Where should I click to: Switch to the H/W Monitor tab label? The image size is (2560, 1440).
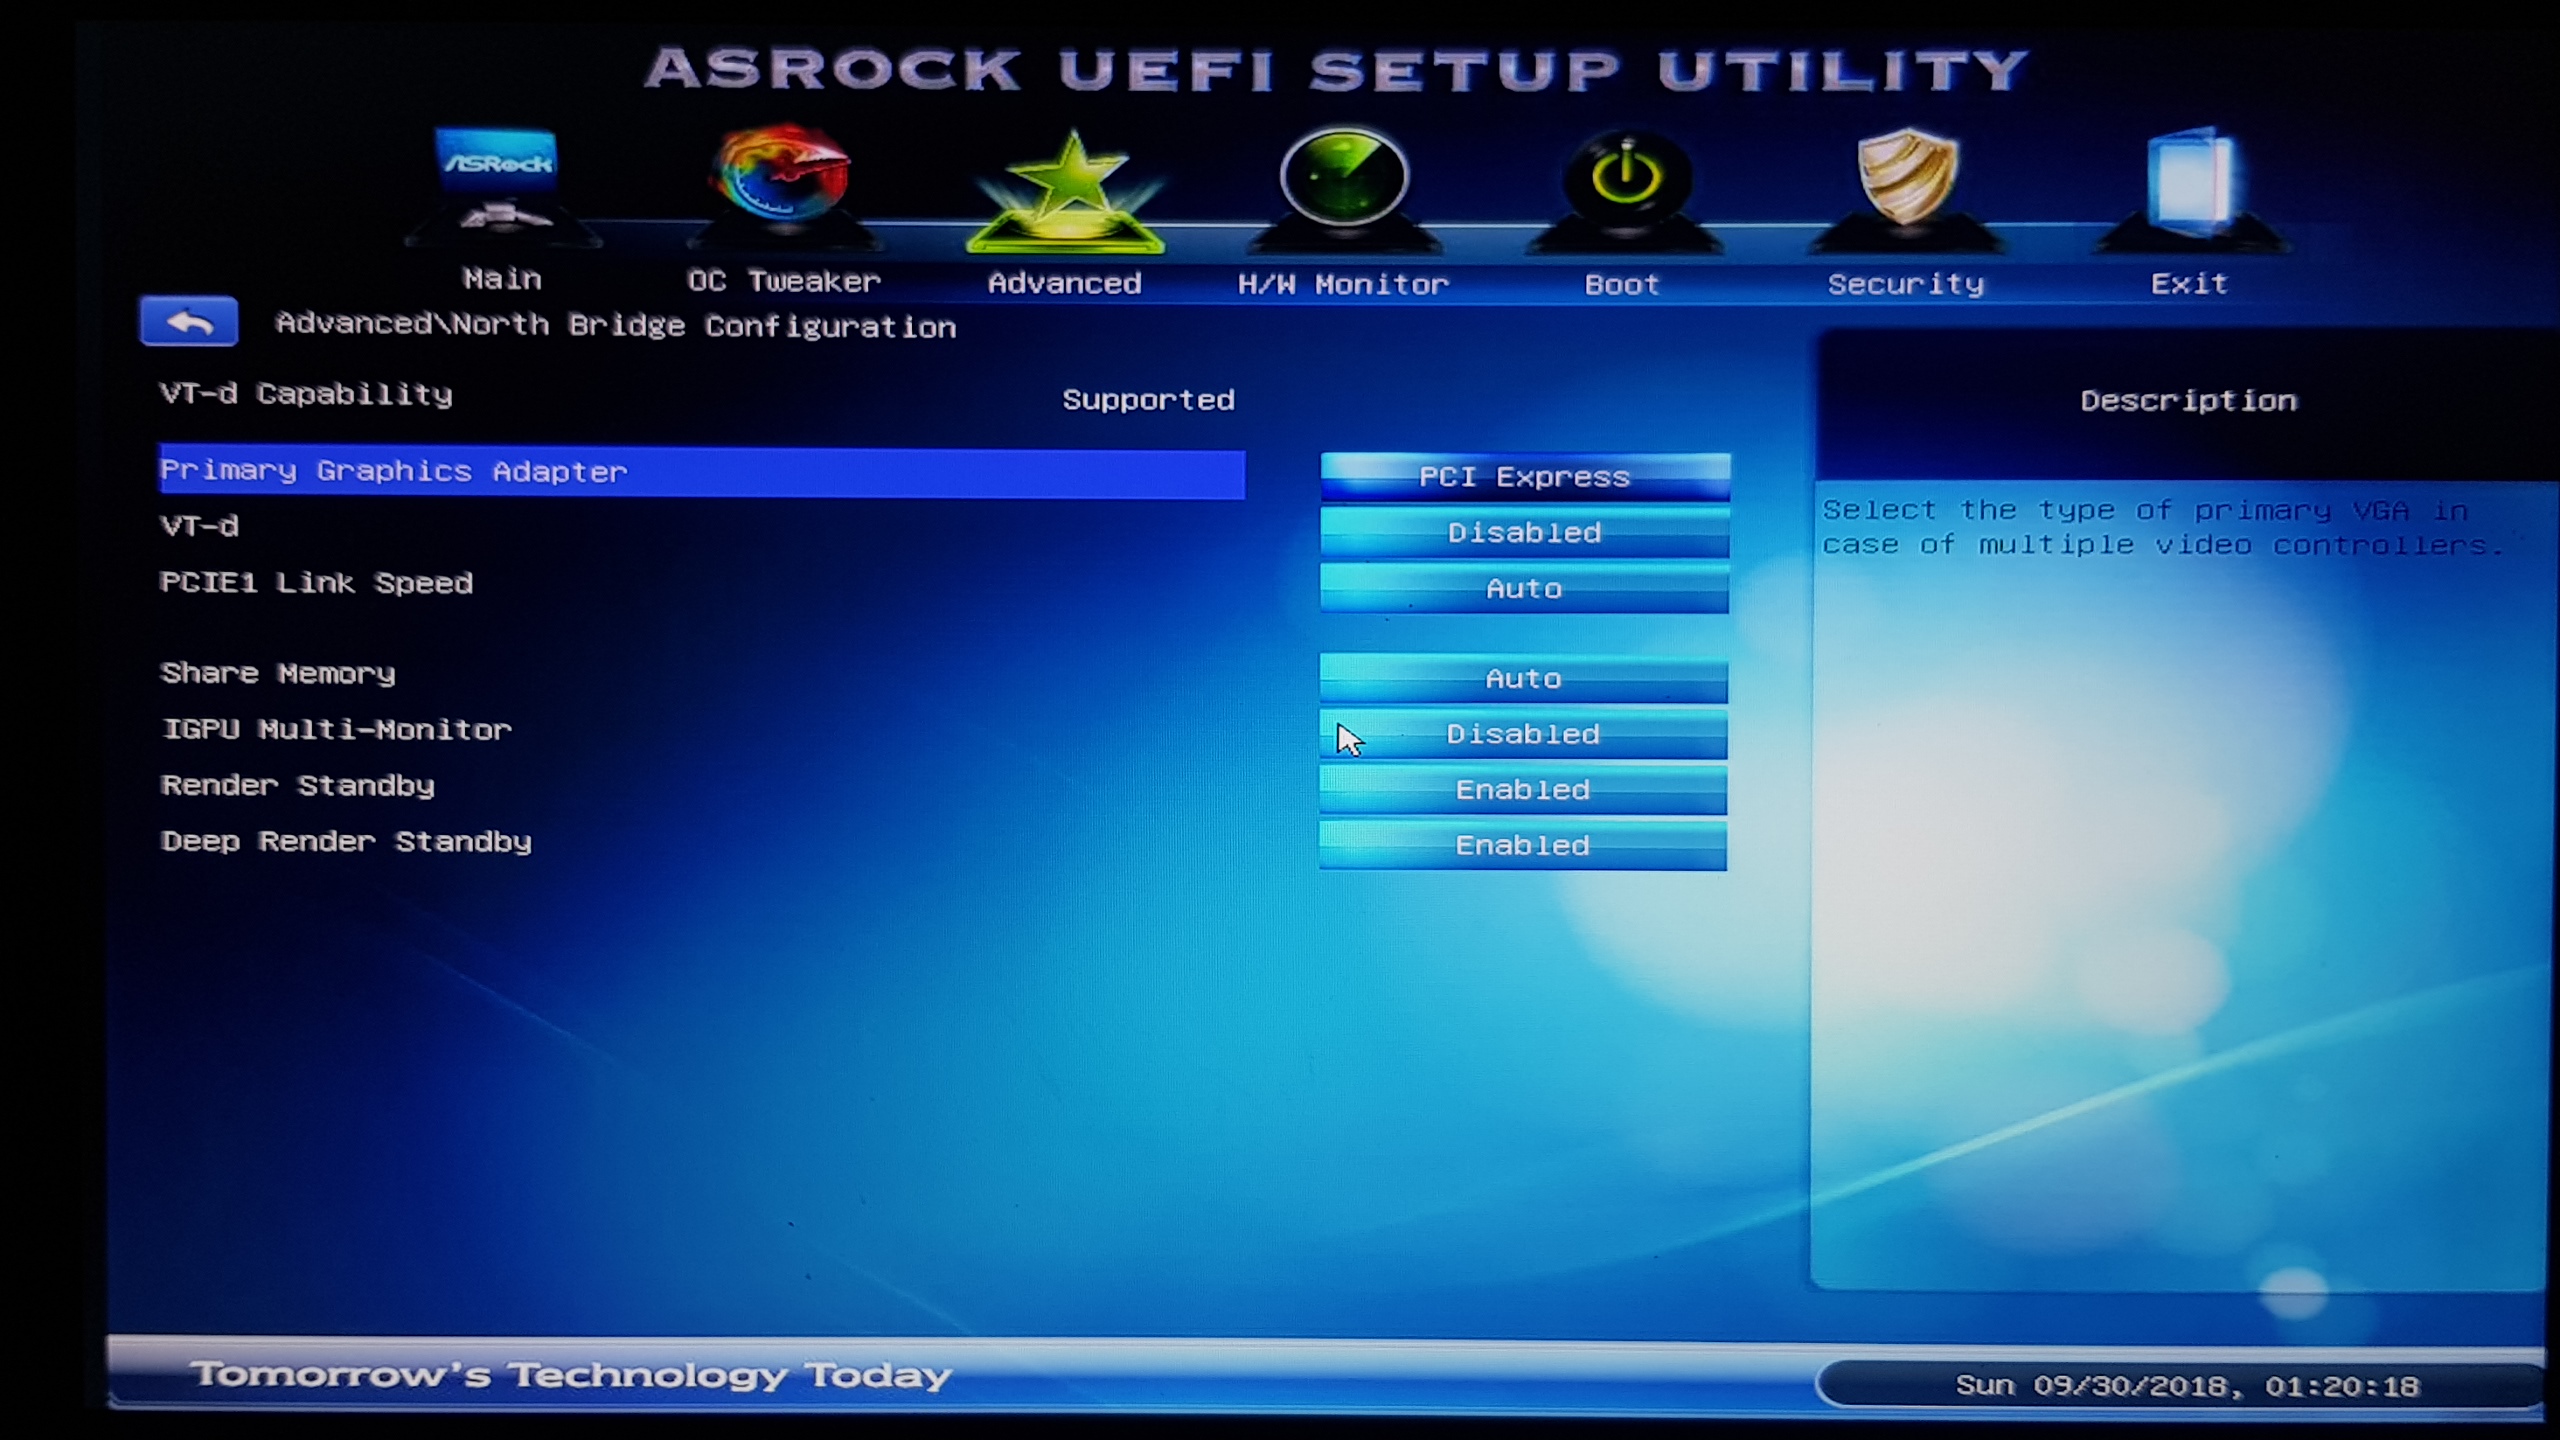click(x=1343, y=284)
